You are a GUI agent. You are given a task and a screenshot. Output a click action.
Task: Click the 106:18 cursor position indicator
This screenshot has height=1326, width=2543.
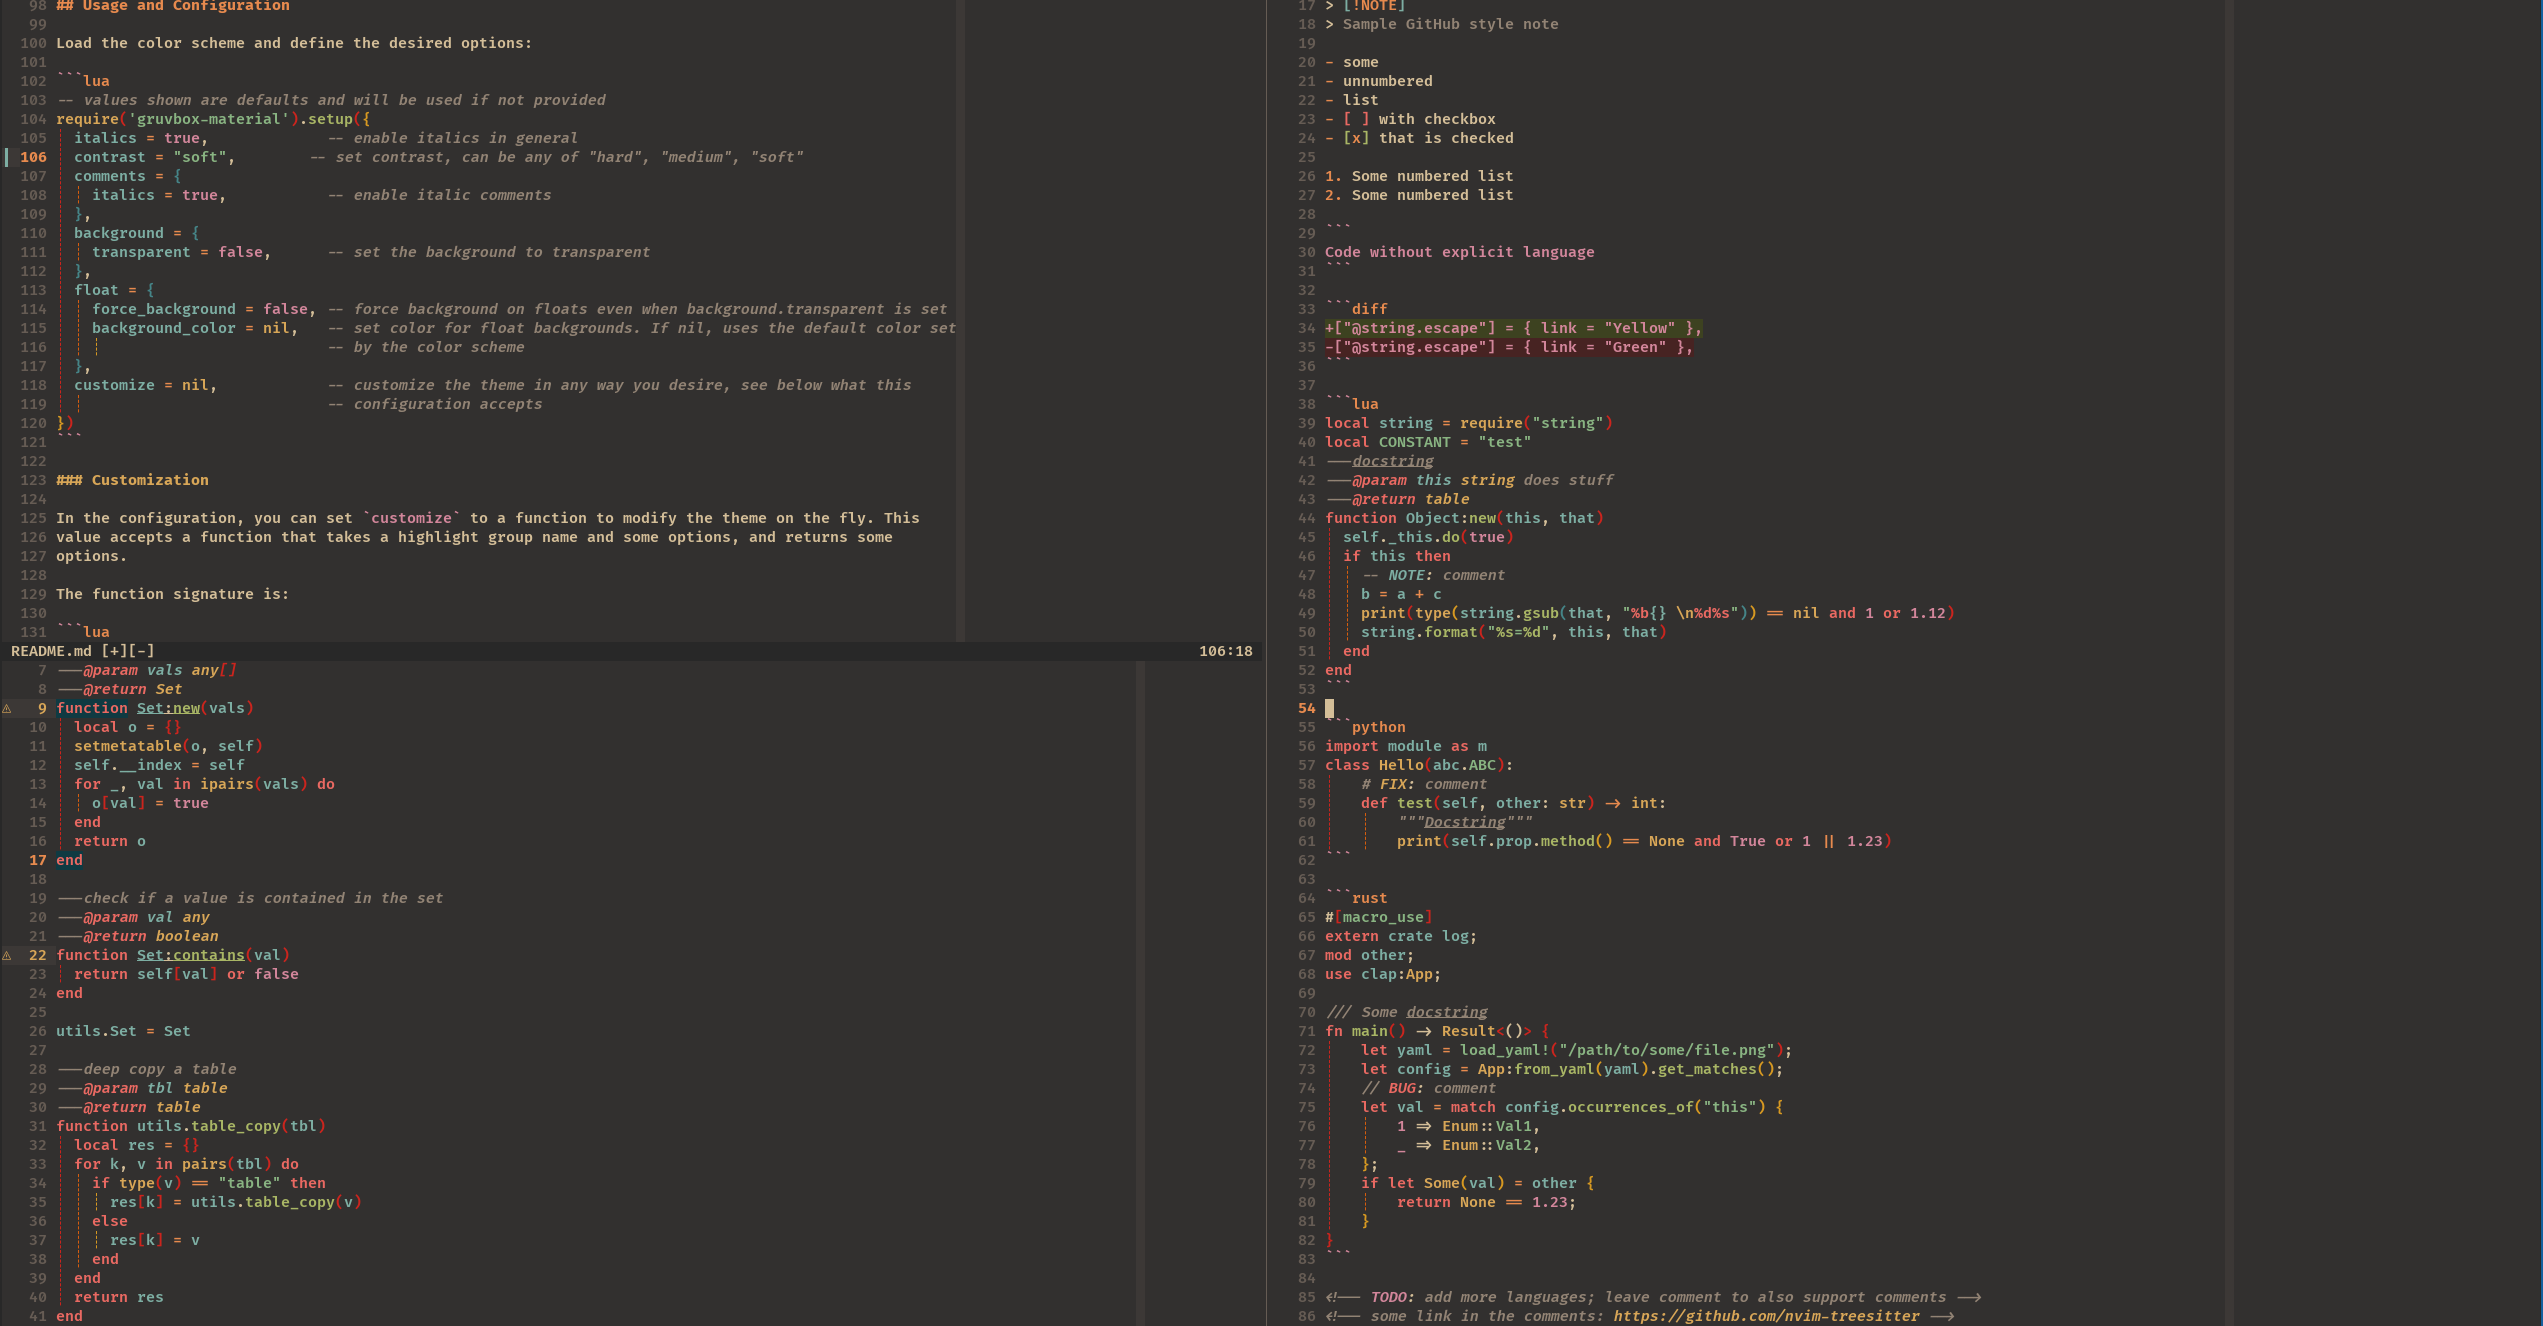click(1225, 651)
